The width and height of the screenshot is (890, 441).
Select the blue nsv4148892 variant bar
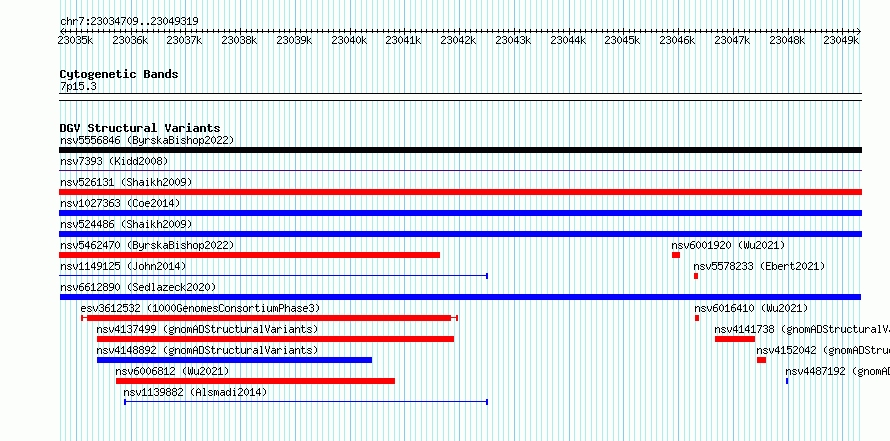point(234,360)
